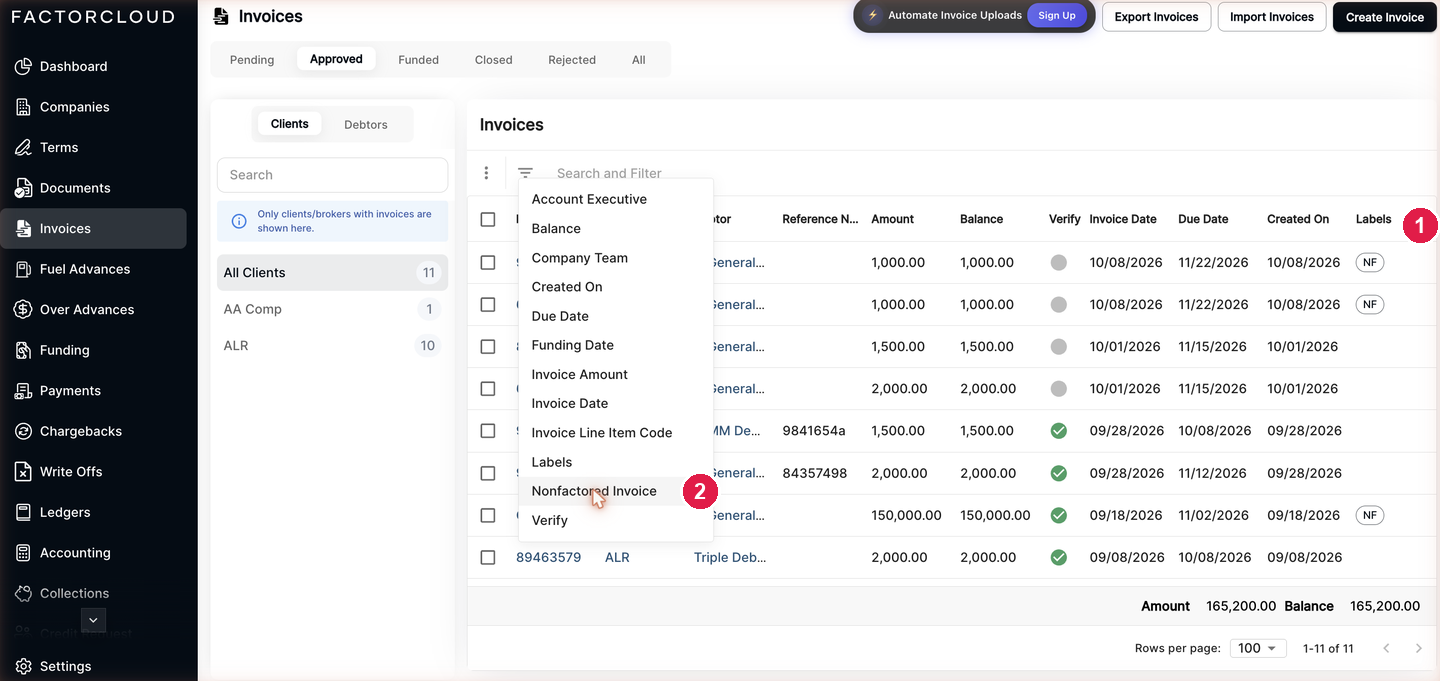Click the Settings gear icon
Image resolution: width=1440 pixels, height=681 pixels.
(23, 666)
